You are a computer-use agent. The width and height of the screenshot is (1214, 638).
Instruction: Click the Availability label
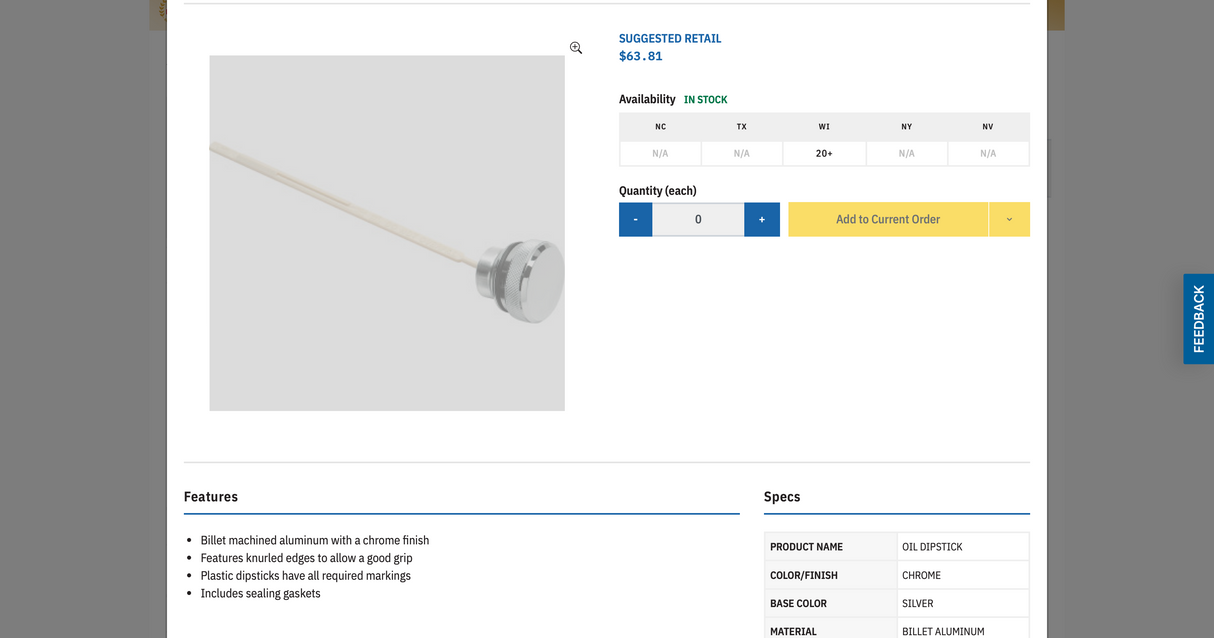coord(647,99)
